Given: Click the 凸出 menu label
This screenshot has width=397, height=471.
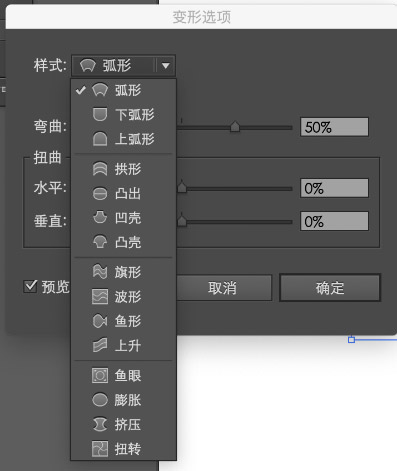Looking at the screenshot, I should tap(128, 194).
